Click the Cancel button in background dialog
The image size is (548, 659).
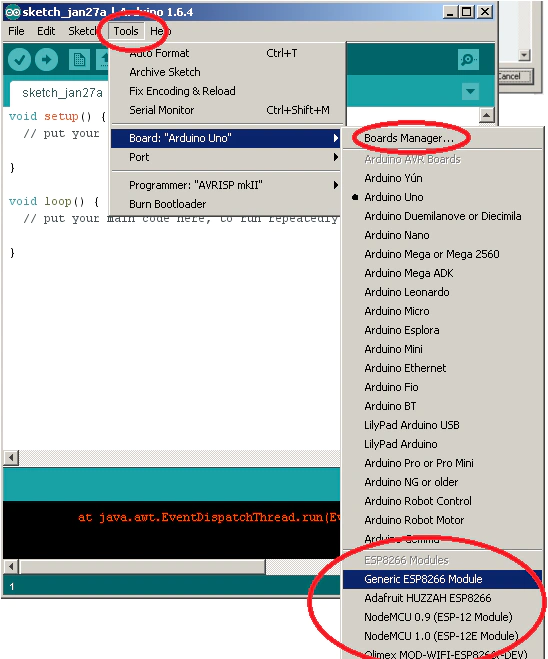pos(516,76)
